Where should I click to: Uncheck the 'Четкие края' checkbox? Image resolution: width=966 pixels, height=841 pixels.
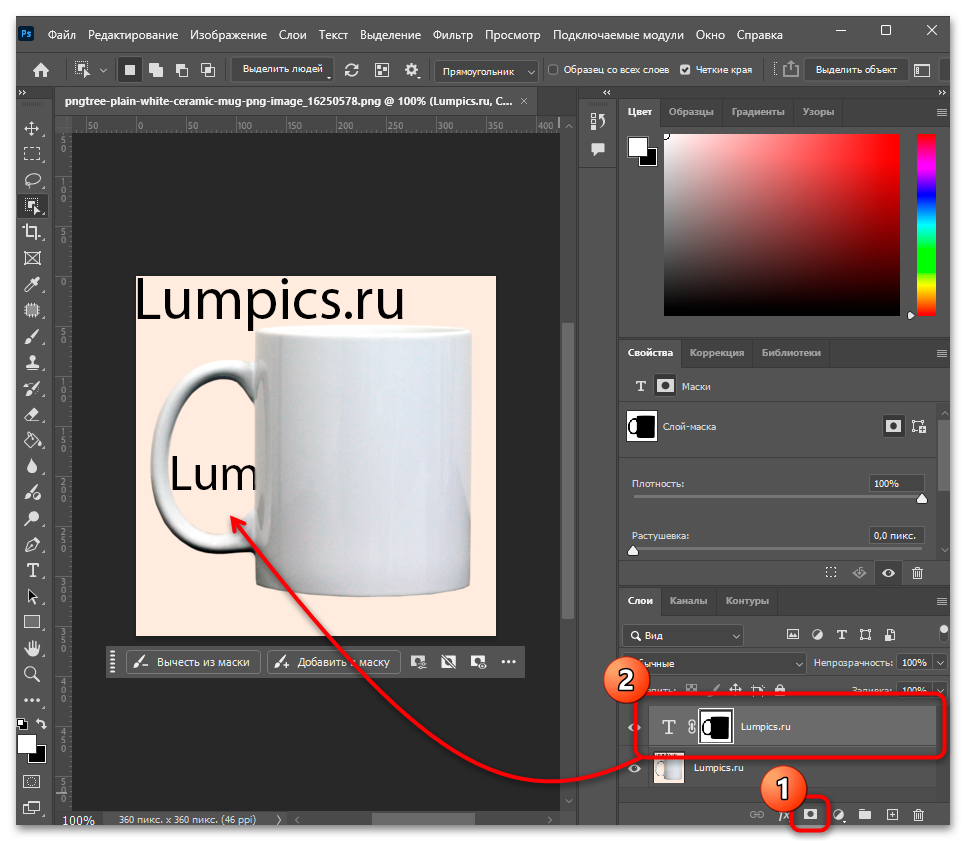tap(685, 70)
